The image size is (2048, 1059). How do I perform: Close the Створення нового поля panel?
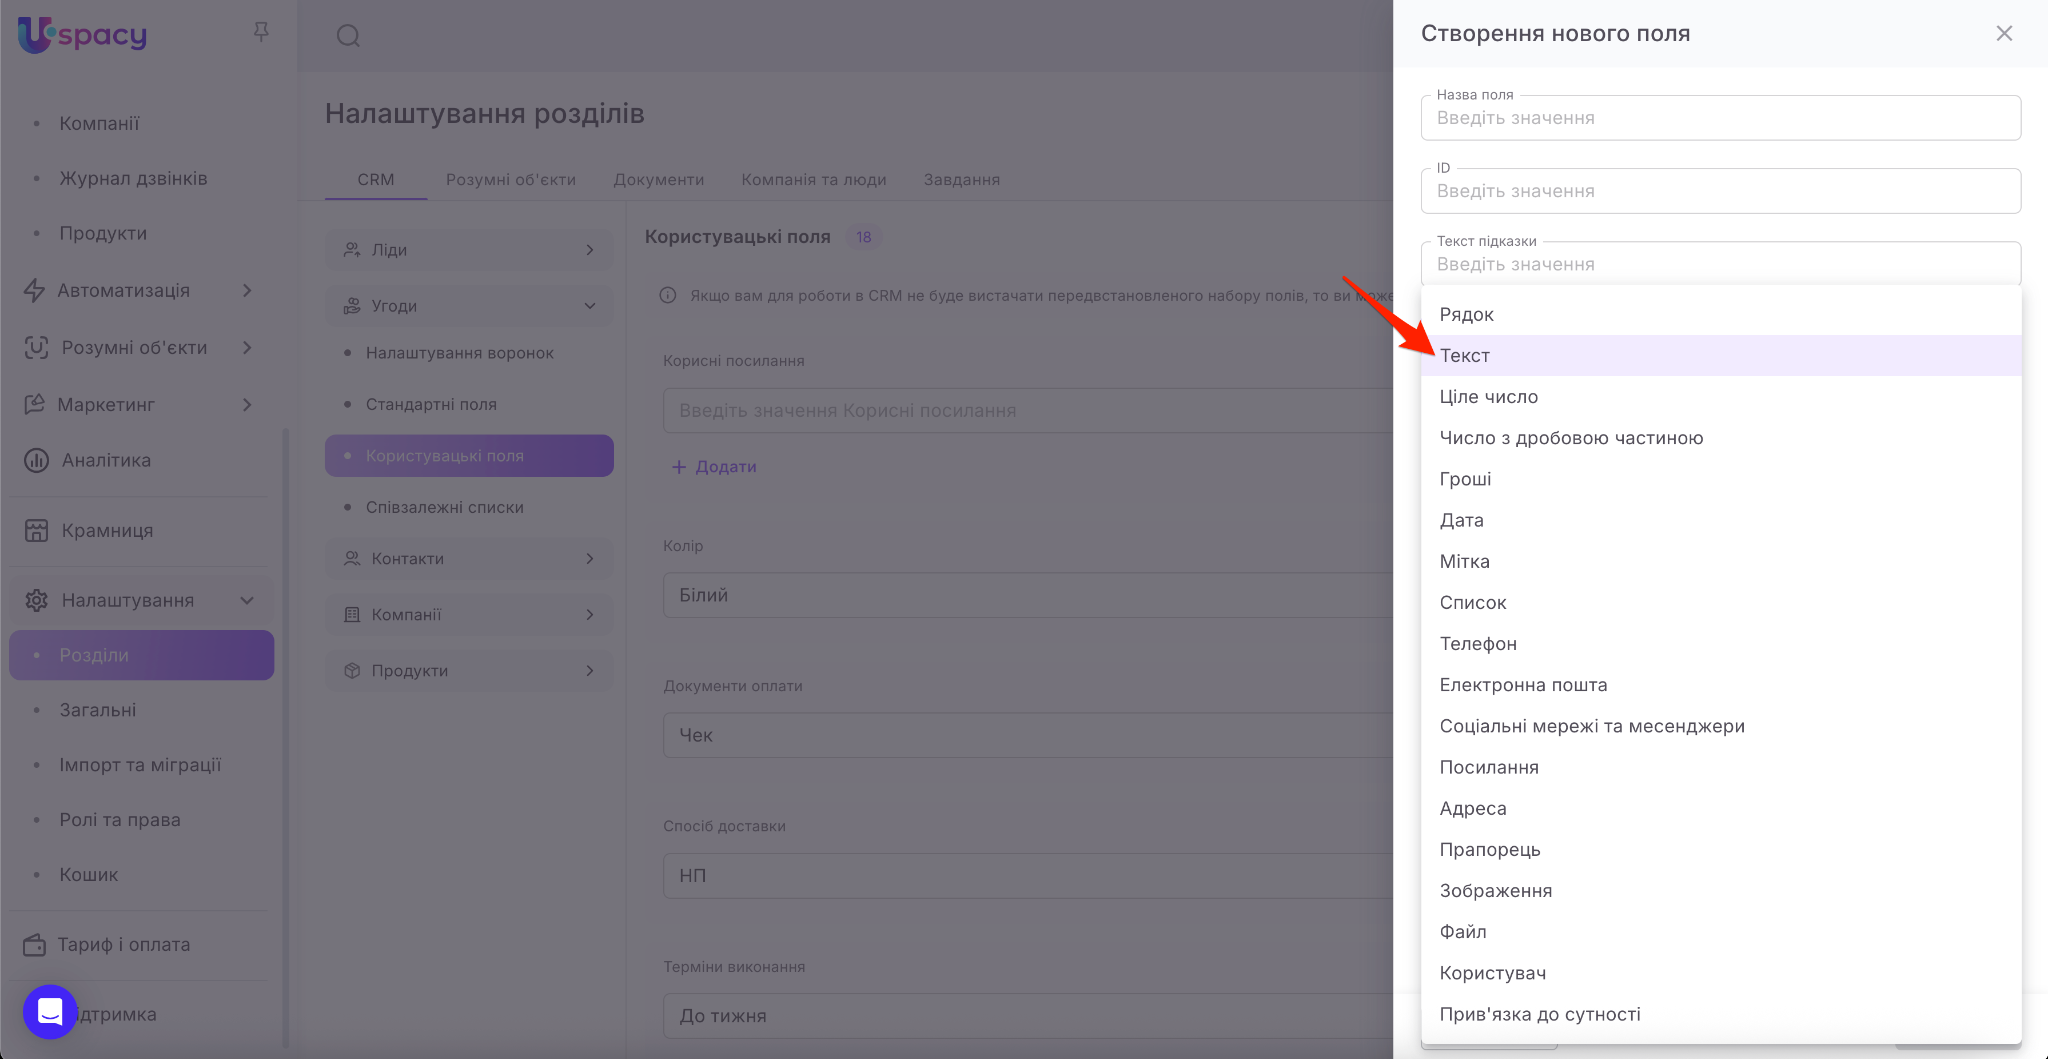point(2004,33)
